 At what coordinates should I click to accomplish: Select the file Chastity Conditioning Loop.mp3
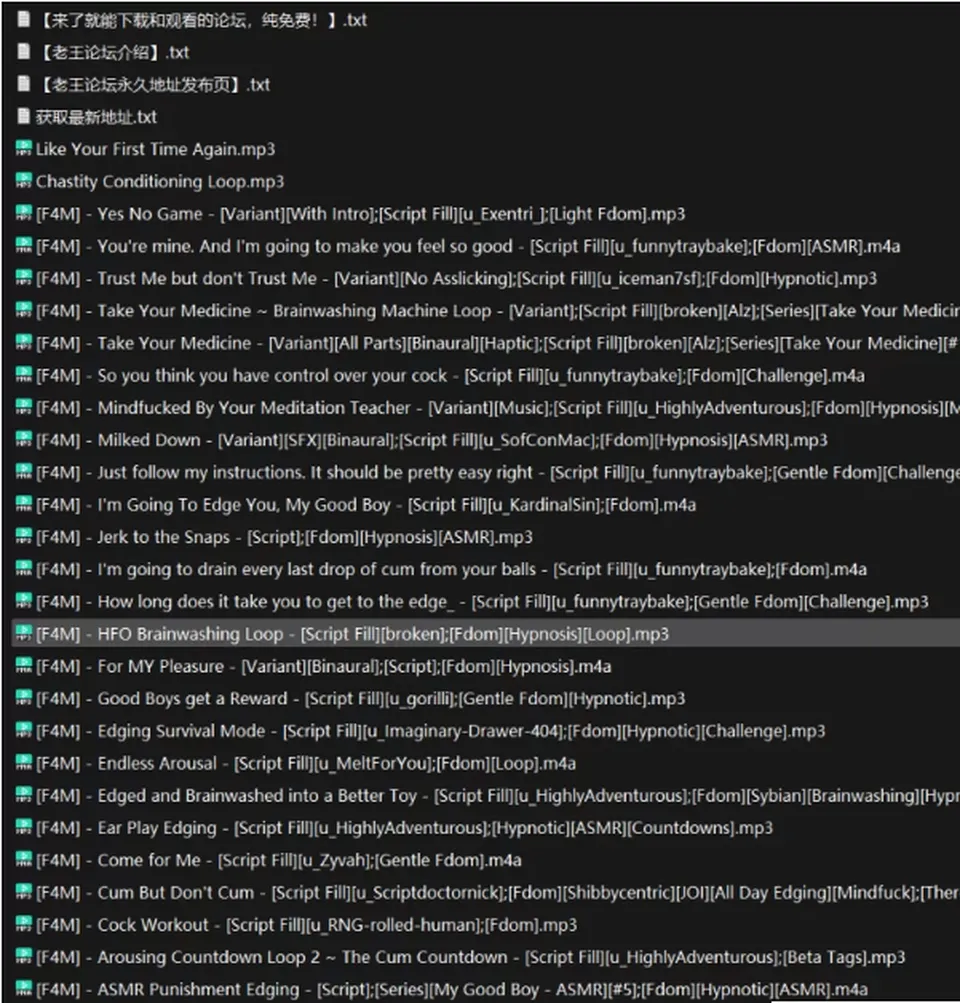click(x=160, y=181)
